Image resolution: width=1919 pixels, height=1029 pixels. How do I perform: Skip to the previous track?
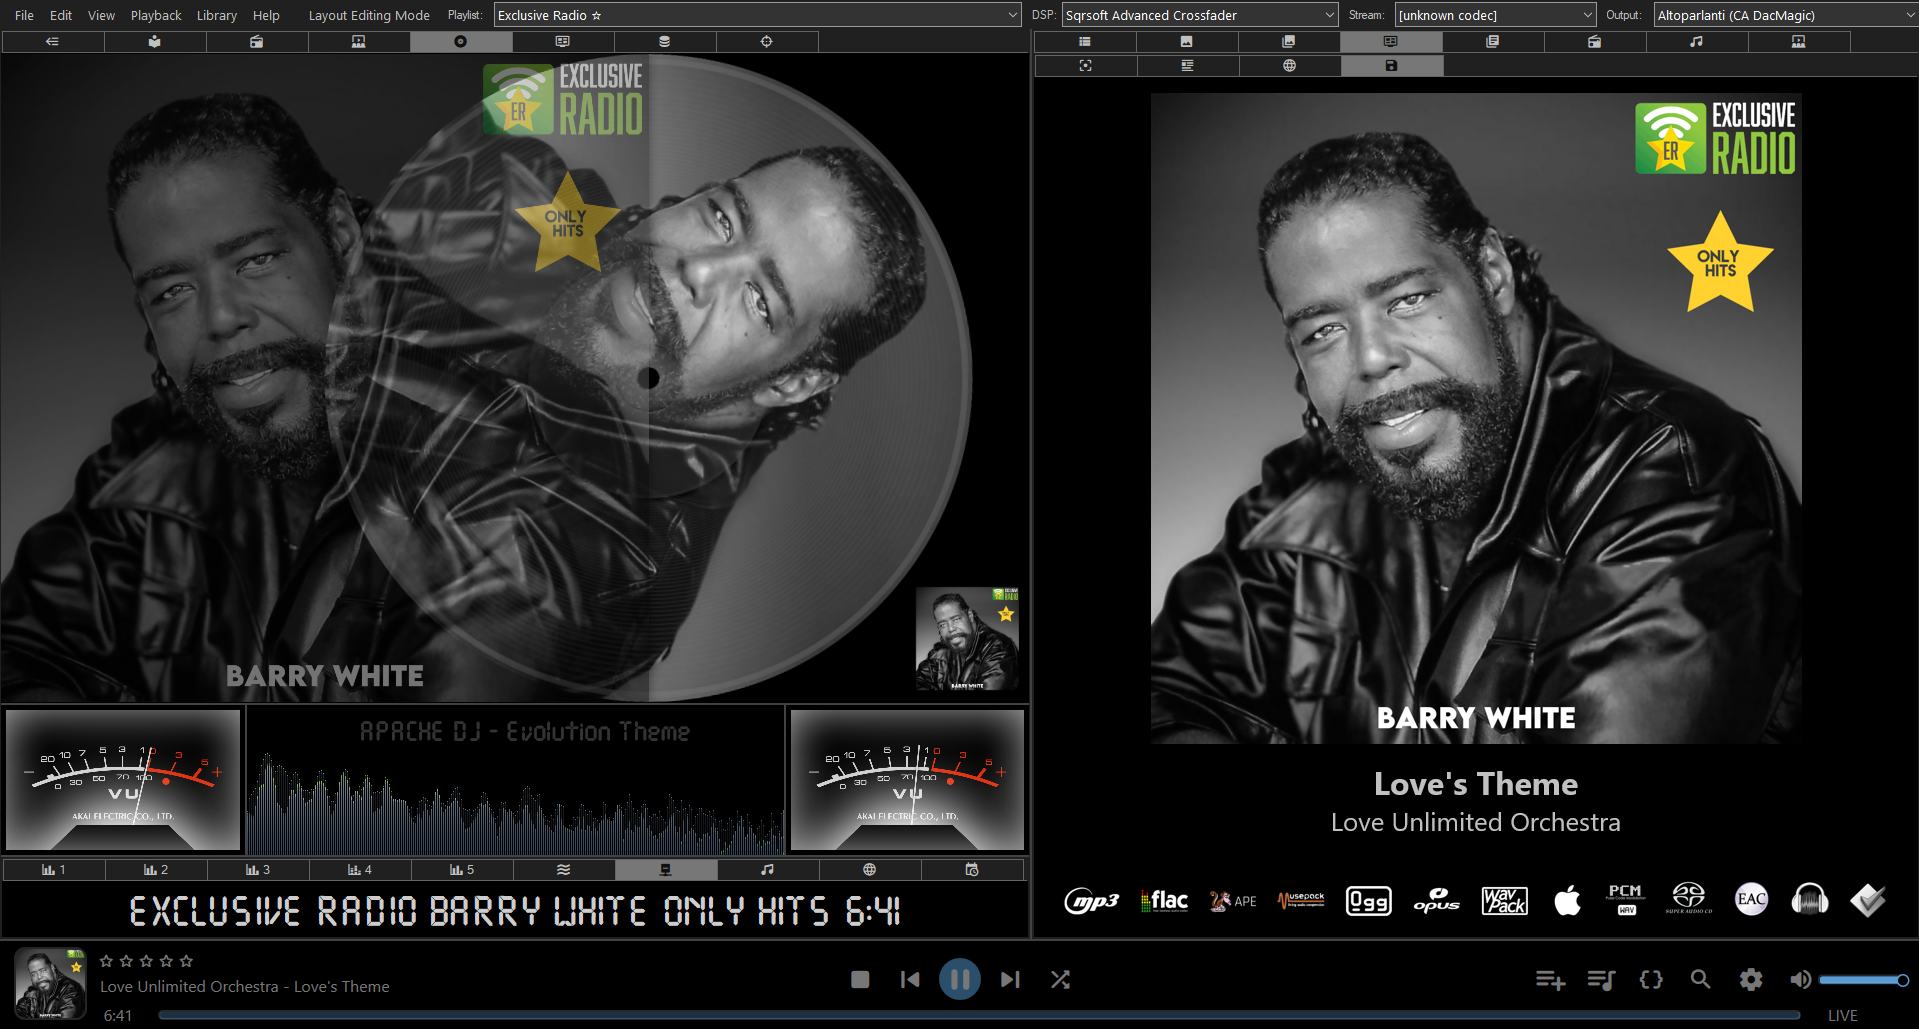910,980
